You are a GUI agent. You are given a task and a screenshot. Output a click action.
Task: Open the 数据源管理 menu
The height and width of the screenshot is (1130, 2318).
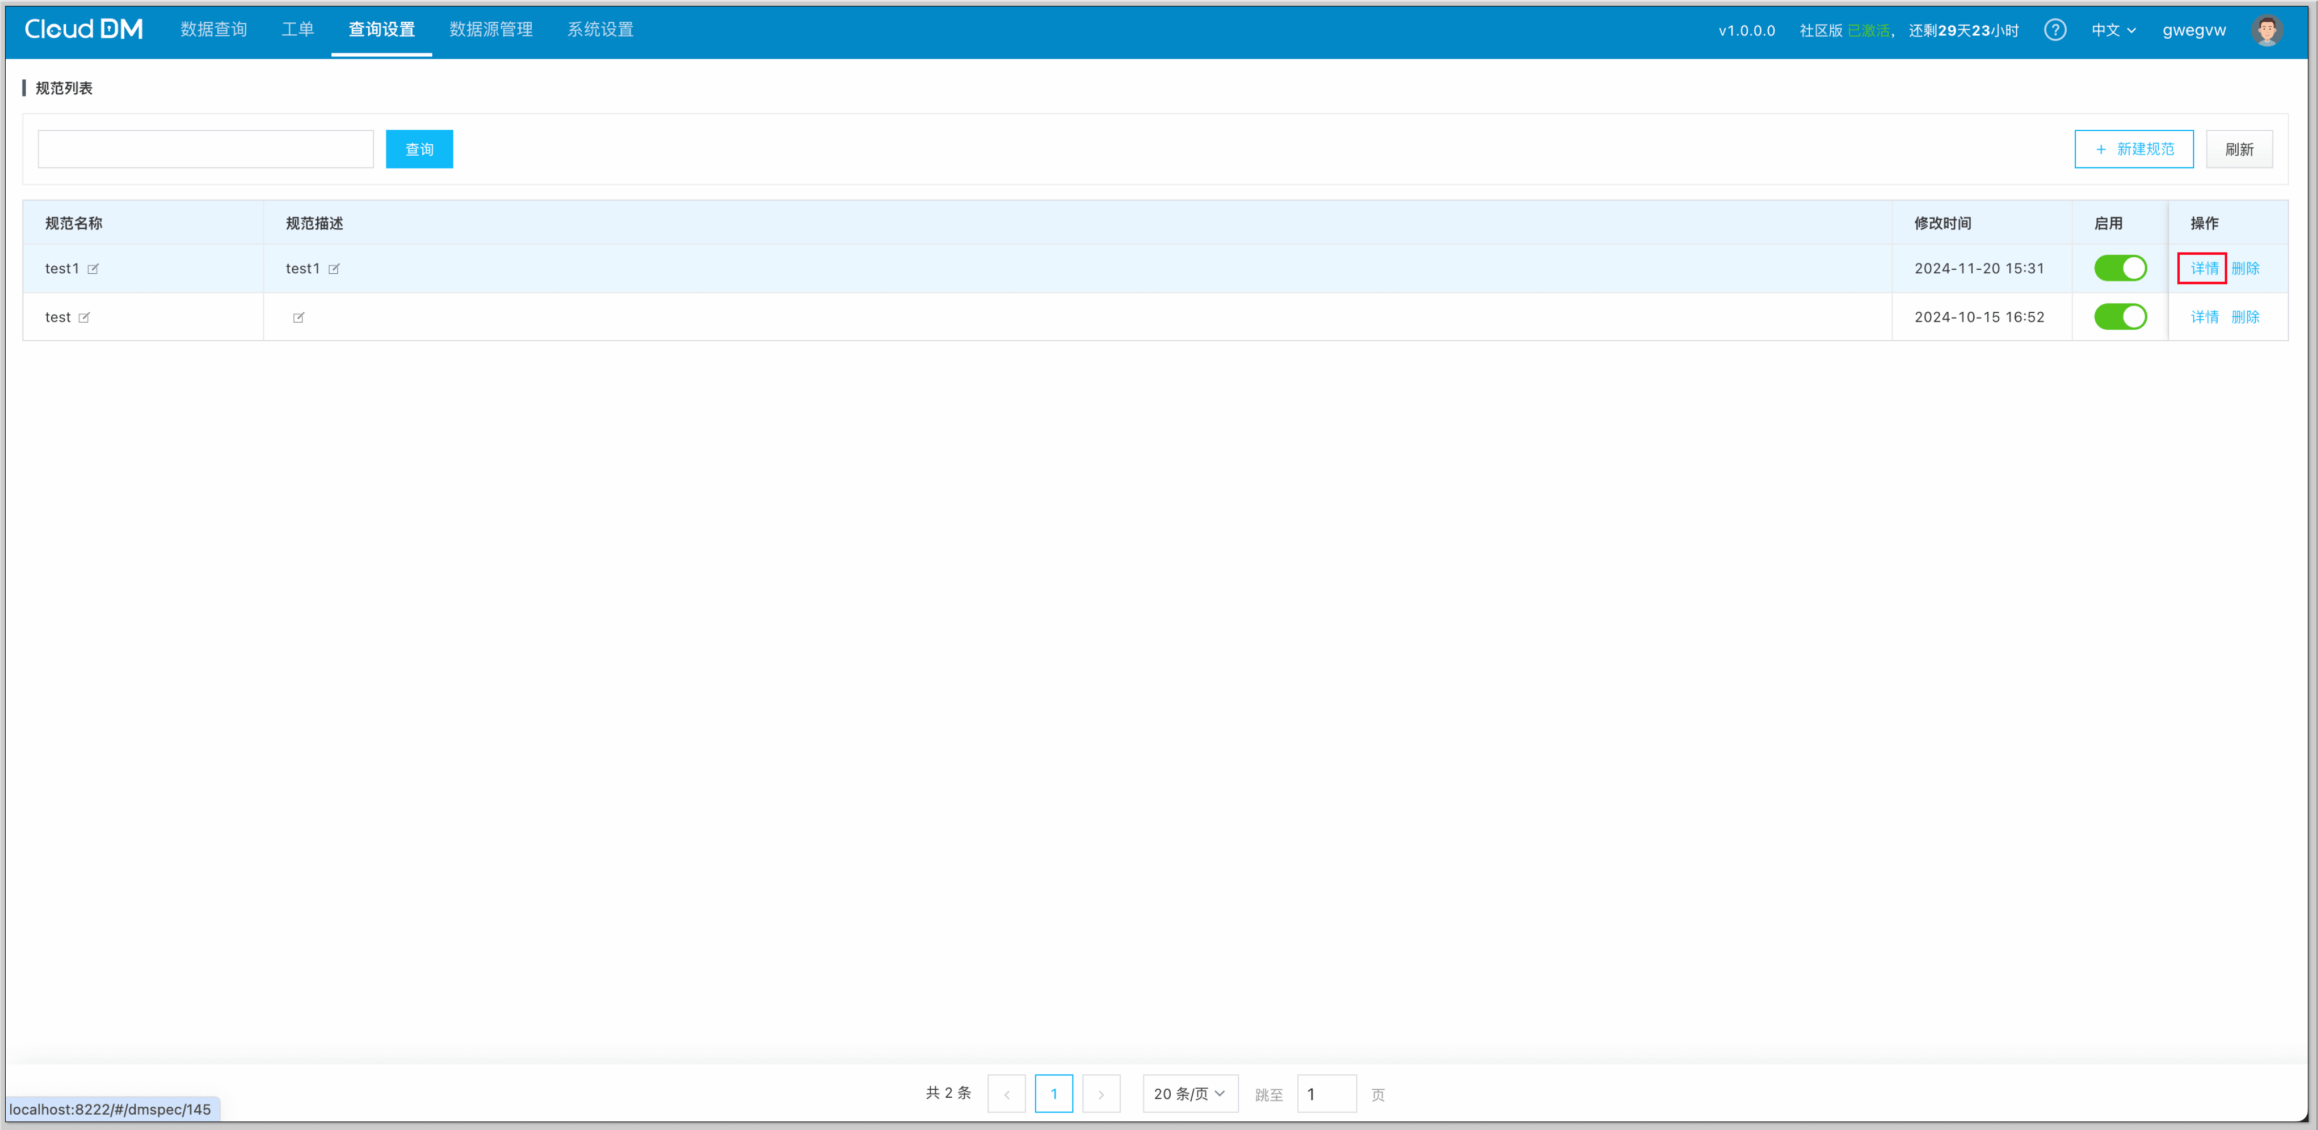tap(491, 30)
